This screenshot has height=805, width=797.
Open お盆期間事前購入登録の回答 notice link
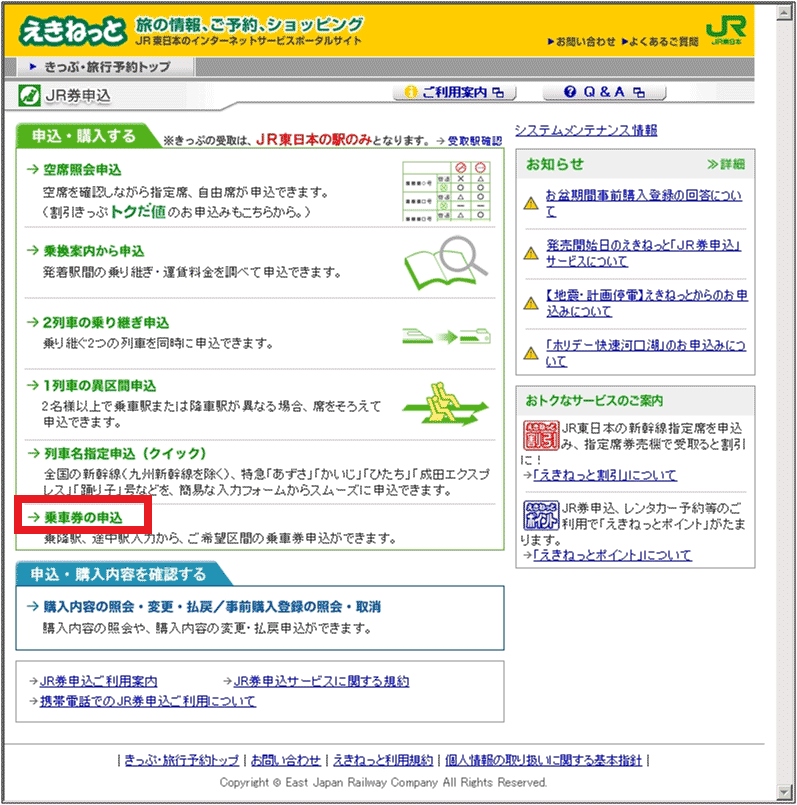(x=643, y=203)
